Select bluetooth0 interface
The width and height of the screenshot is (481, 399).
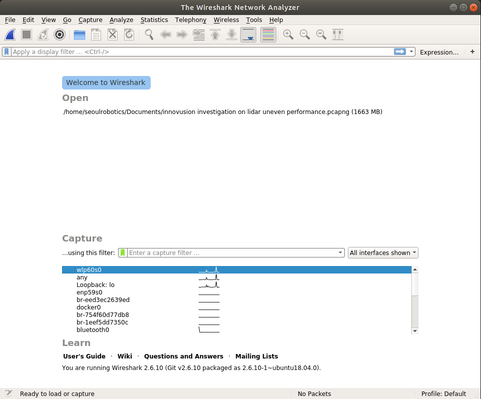(237, 330)
